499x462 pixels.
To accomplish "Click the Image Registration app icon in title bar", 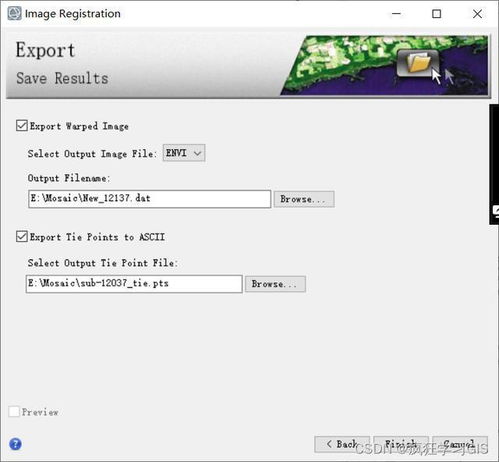I will (14, 13).
